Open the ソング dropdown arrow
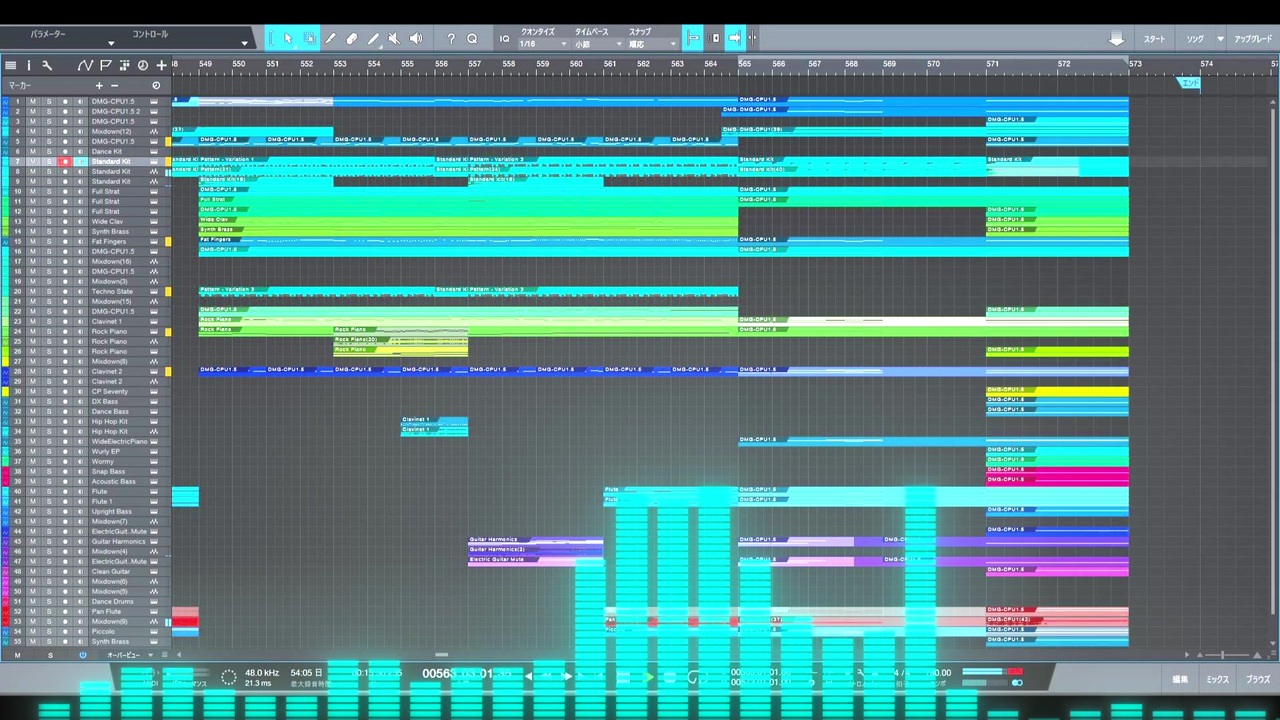 [x=1220, y=39]
